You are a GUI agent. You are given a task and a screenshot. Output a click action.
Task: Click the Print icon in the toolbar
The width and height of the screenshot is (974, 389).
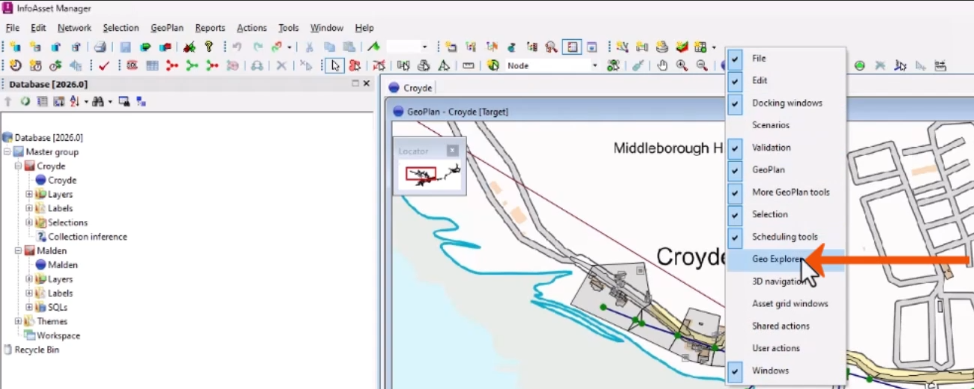coord(100,47)
